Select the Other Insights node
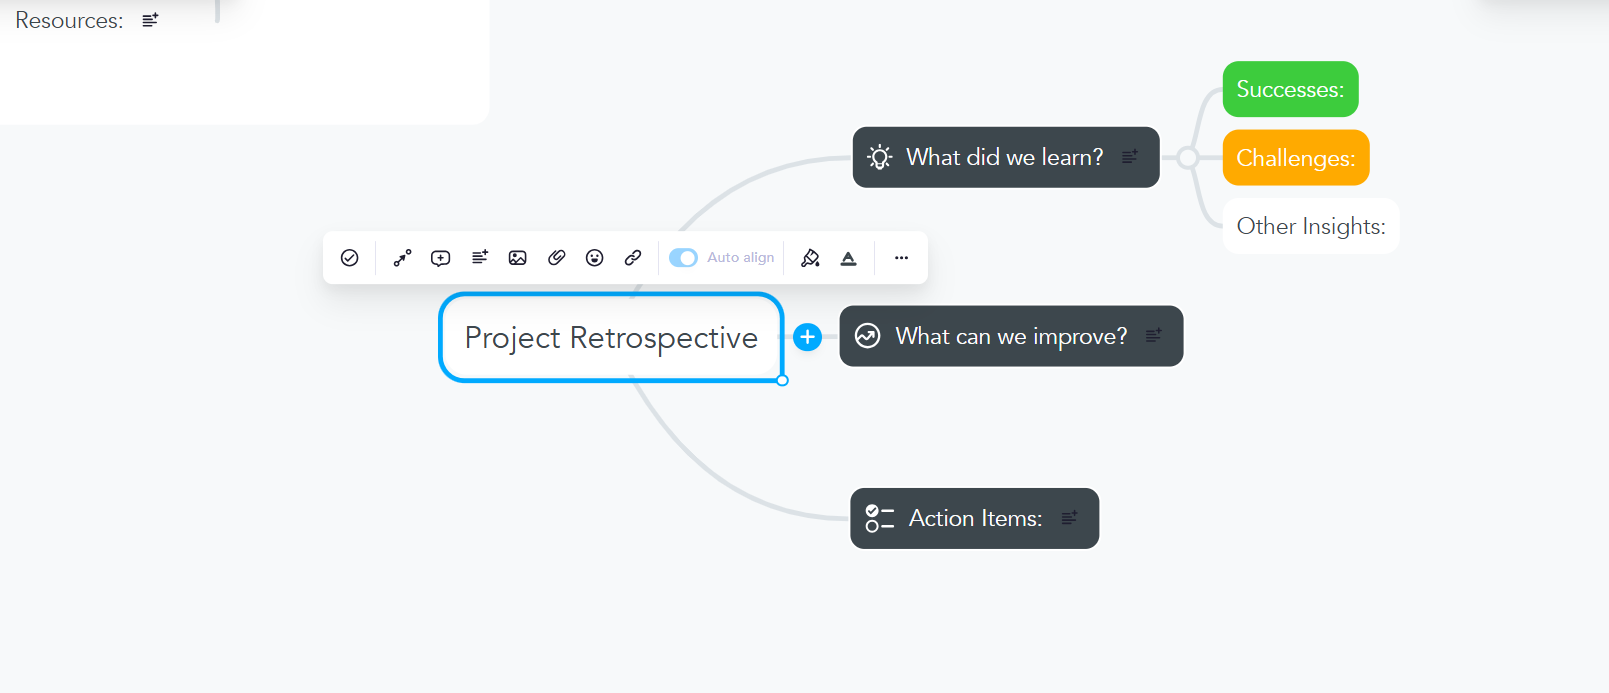1609x693 pixels. (x=1310, y=226)
